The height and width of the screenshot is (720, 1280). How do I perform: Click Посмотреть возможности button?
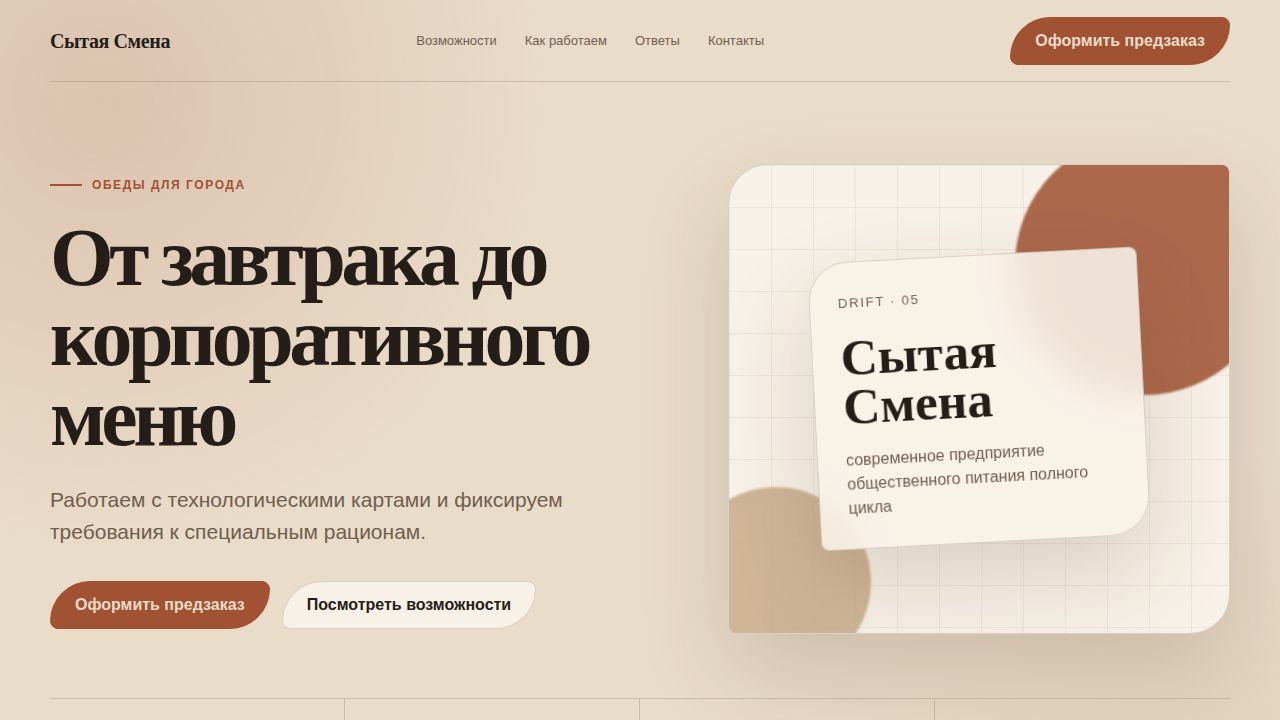coord(409,605)
